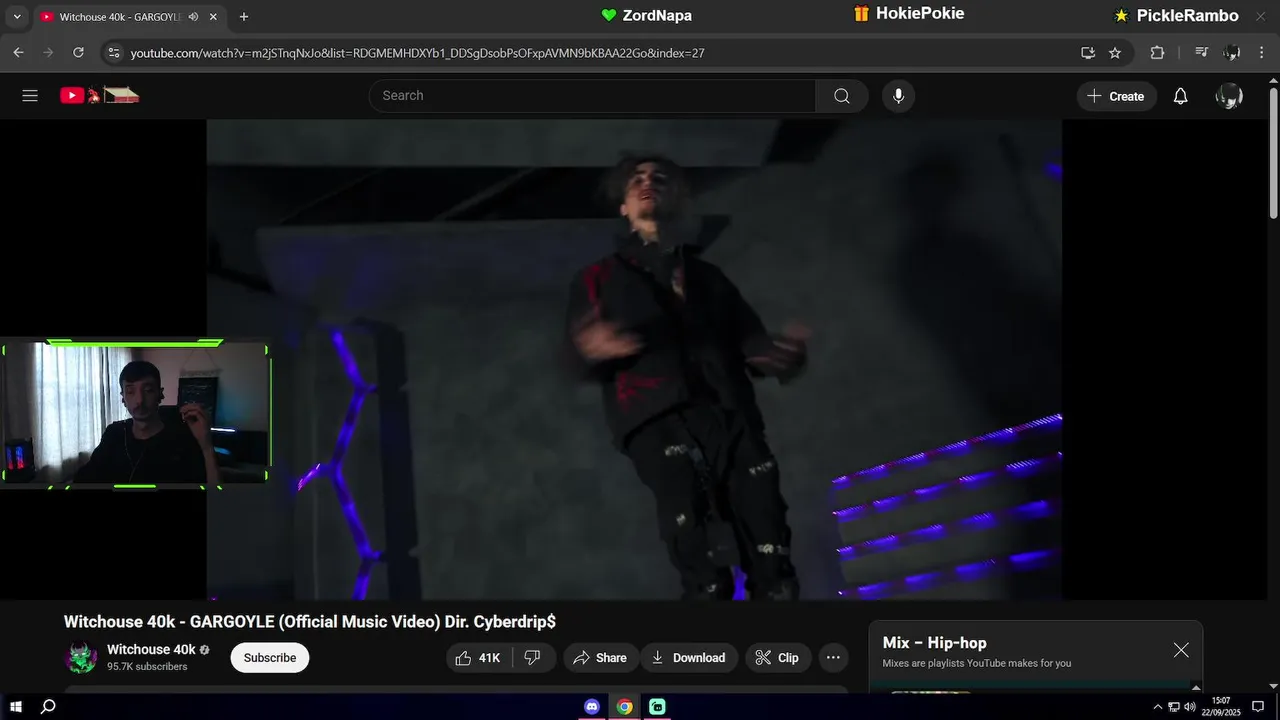The height and width of the screenshot is (720, 1280).
Task: Open Windows notification center
Action: (x=1258, y=707)
